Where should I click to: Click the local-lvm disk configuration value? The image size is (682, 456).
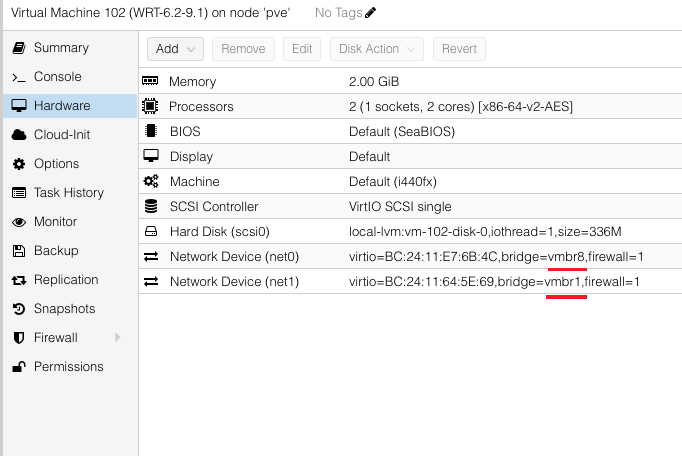pyautogui.click(x=485, y=231)
